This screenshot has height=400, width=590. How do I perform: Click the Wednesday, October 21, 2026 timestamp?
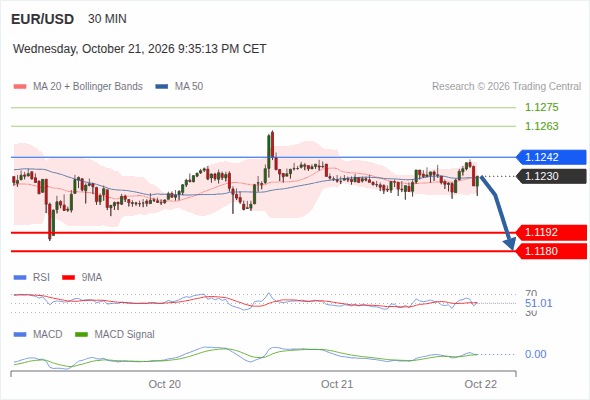pos(140,49)
